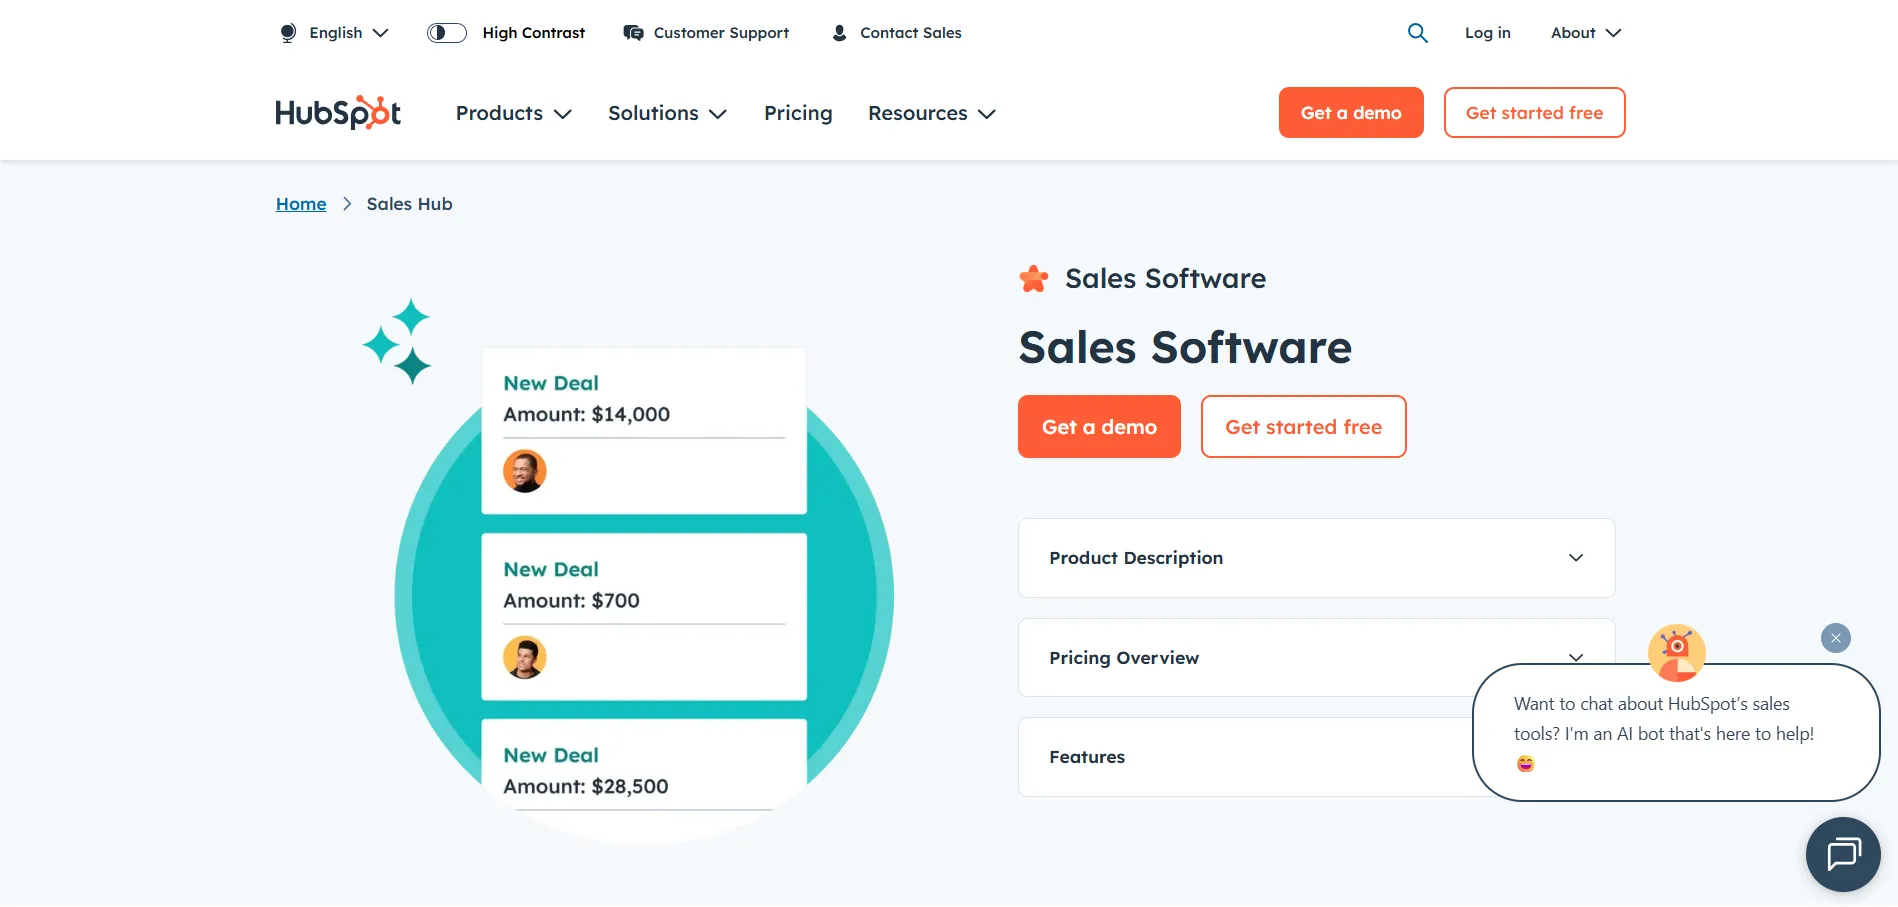Click the Sales Hub breadcrumb text
Image resolution: width=1898 pixels, height=907 pixels.
pos(409,204)
